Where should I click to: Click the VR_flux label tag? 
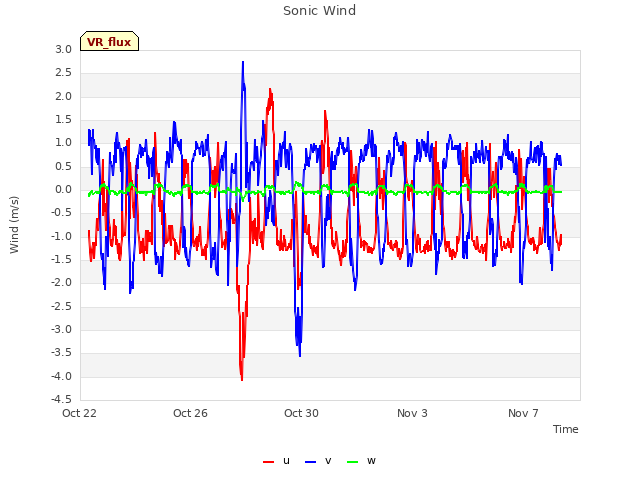click(109, 41)
